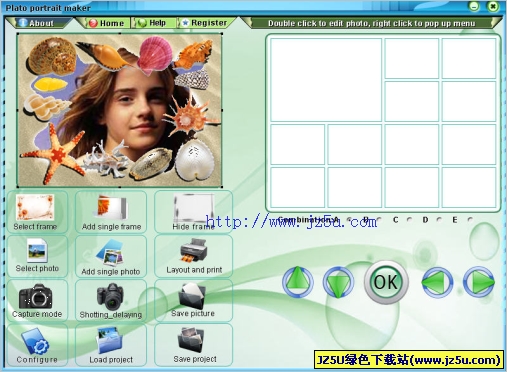
Task: Confirm with the round OK button
Action: click(x=386, y=282)
